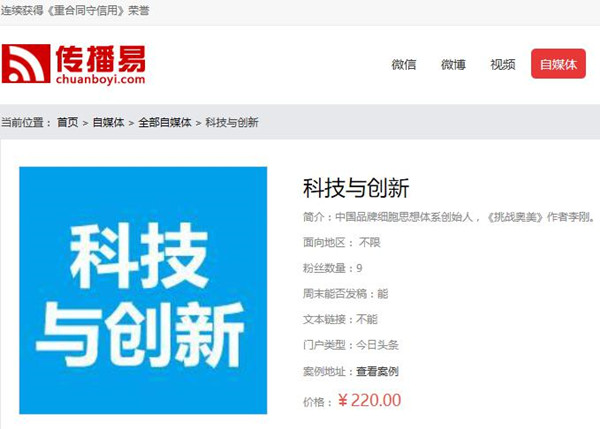Switch to the 视频 navigation tab
The height and width of the screenshot is (429, 600).
pyautogui.click(x=503, y=64)
